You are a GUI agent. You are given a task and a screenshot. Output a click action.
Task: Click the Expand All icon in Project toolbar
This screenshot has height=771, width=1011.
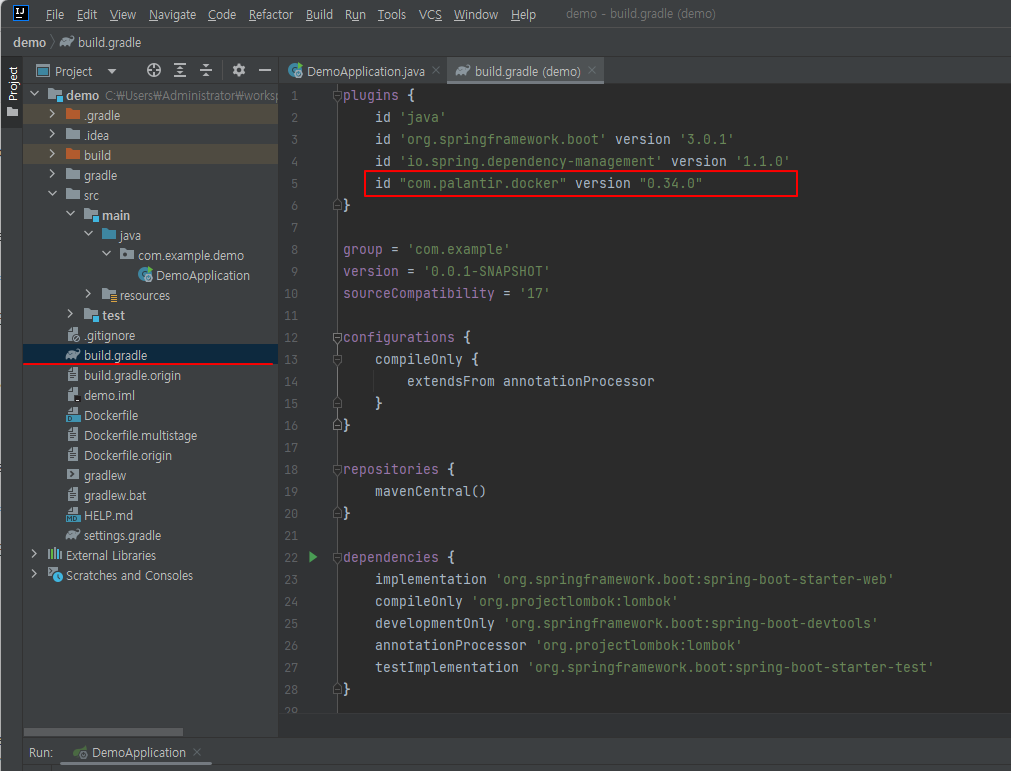180,70
